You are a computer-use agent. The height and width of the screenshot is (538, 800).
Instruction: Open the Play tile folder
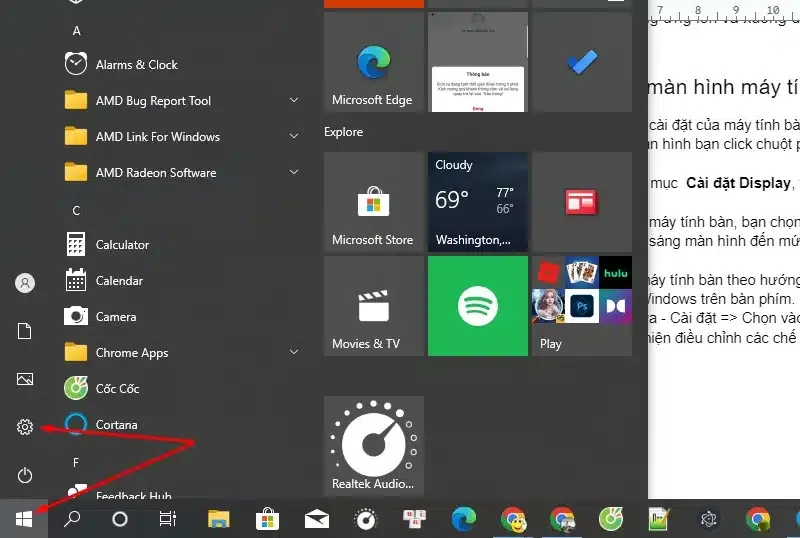click(582, 306)
